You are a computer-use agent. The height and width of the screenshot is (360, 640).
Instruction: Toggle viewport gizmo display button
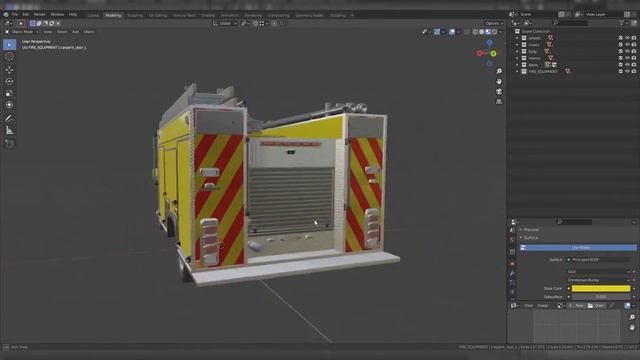437,32
